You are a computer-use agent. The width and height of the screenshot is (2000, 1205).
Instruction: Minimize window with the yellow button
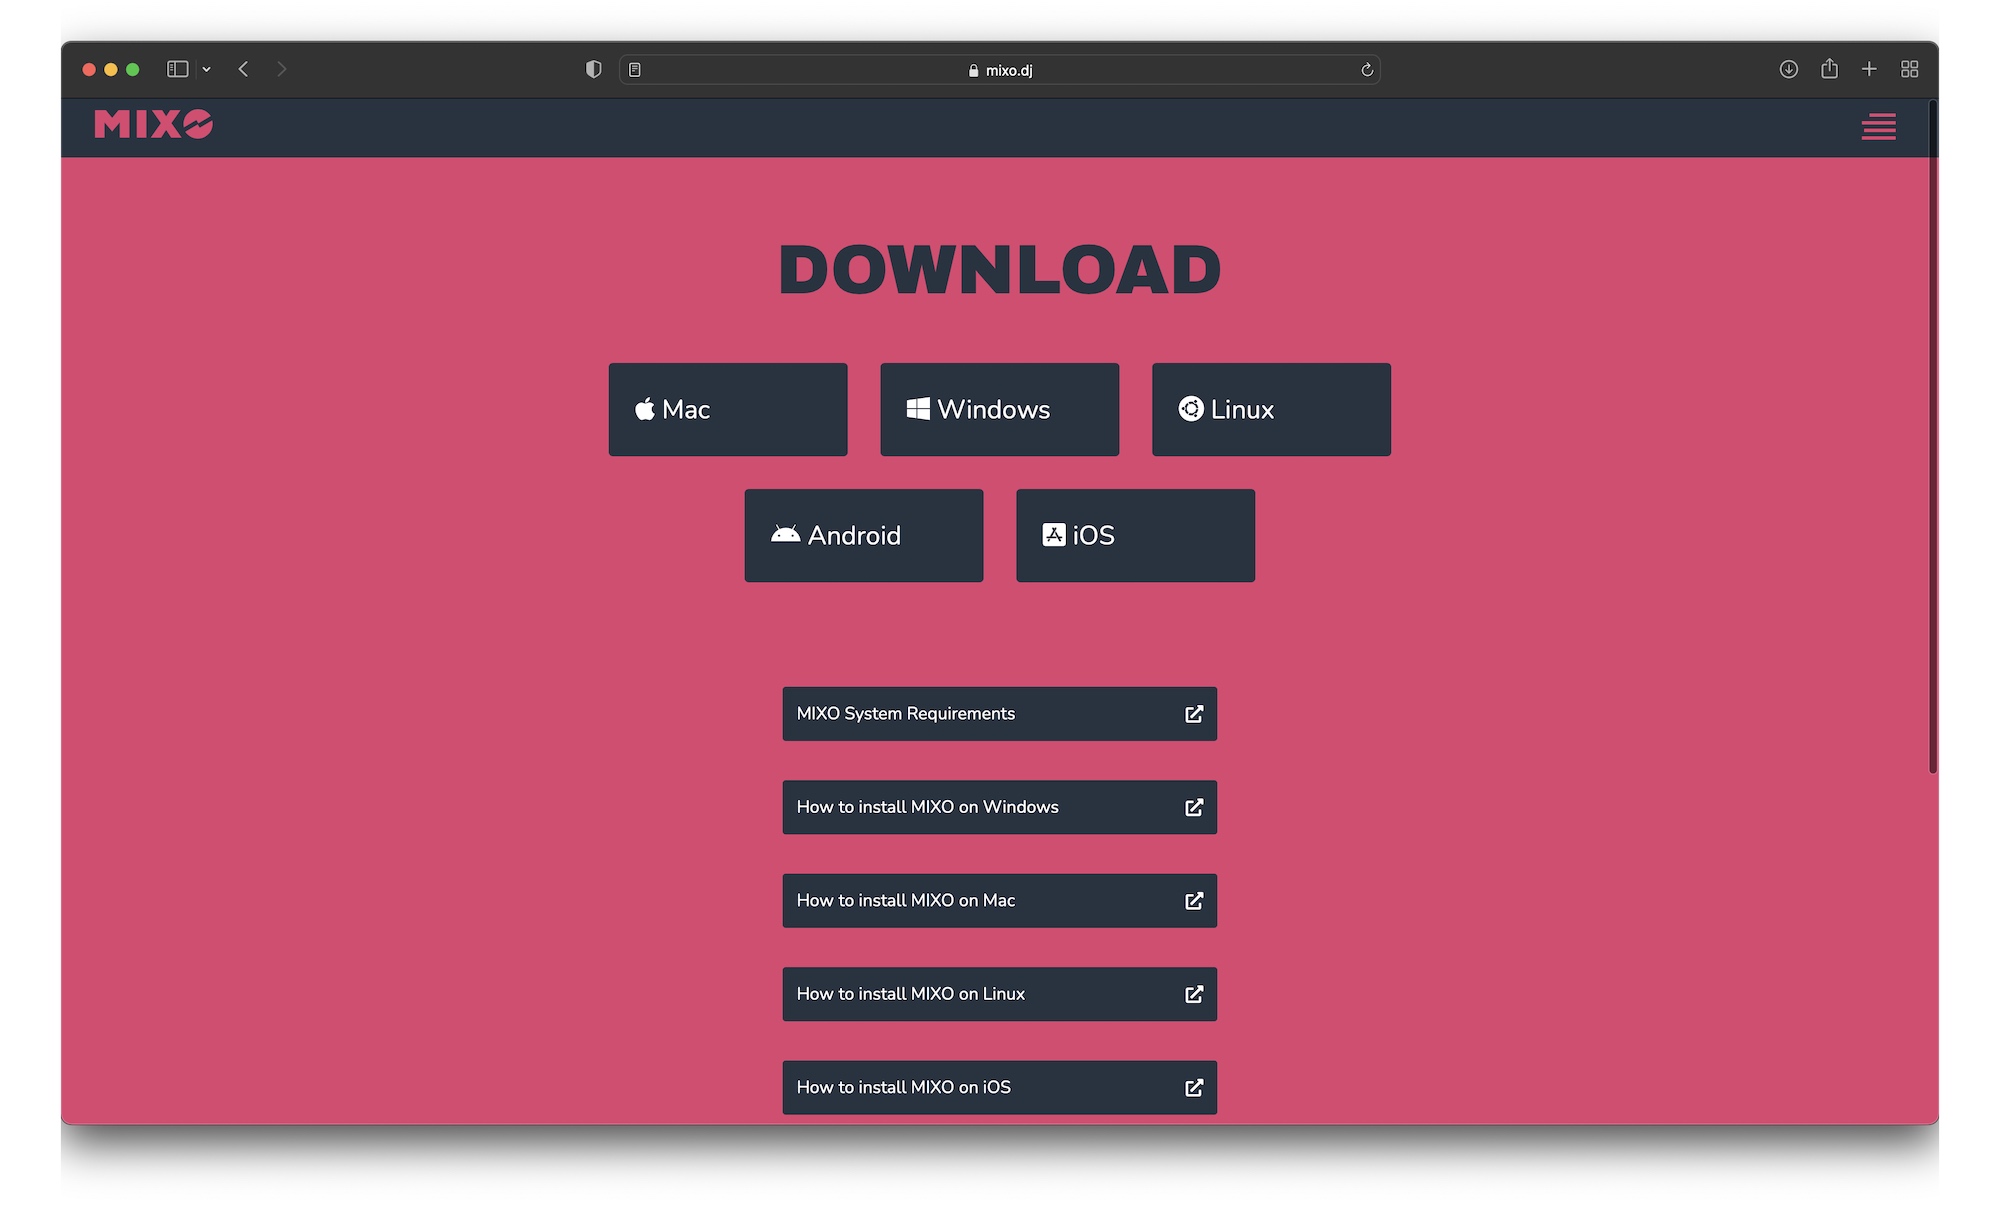point(111,69)
